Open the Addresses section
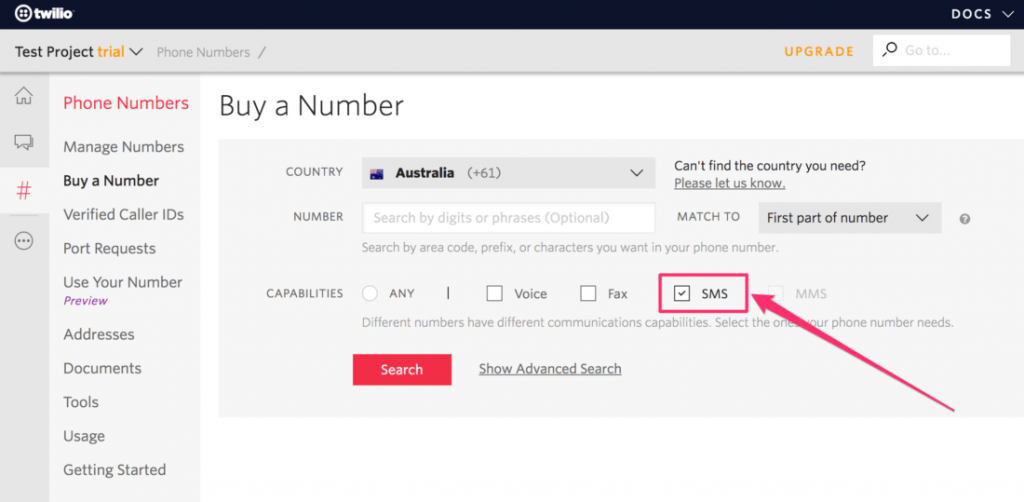The width and height of the screenshot is (1024, 502). click(99, 334)
